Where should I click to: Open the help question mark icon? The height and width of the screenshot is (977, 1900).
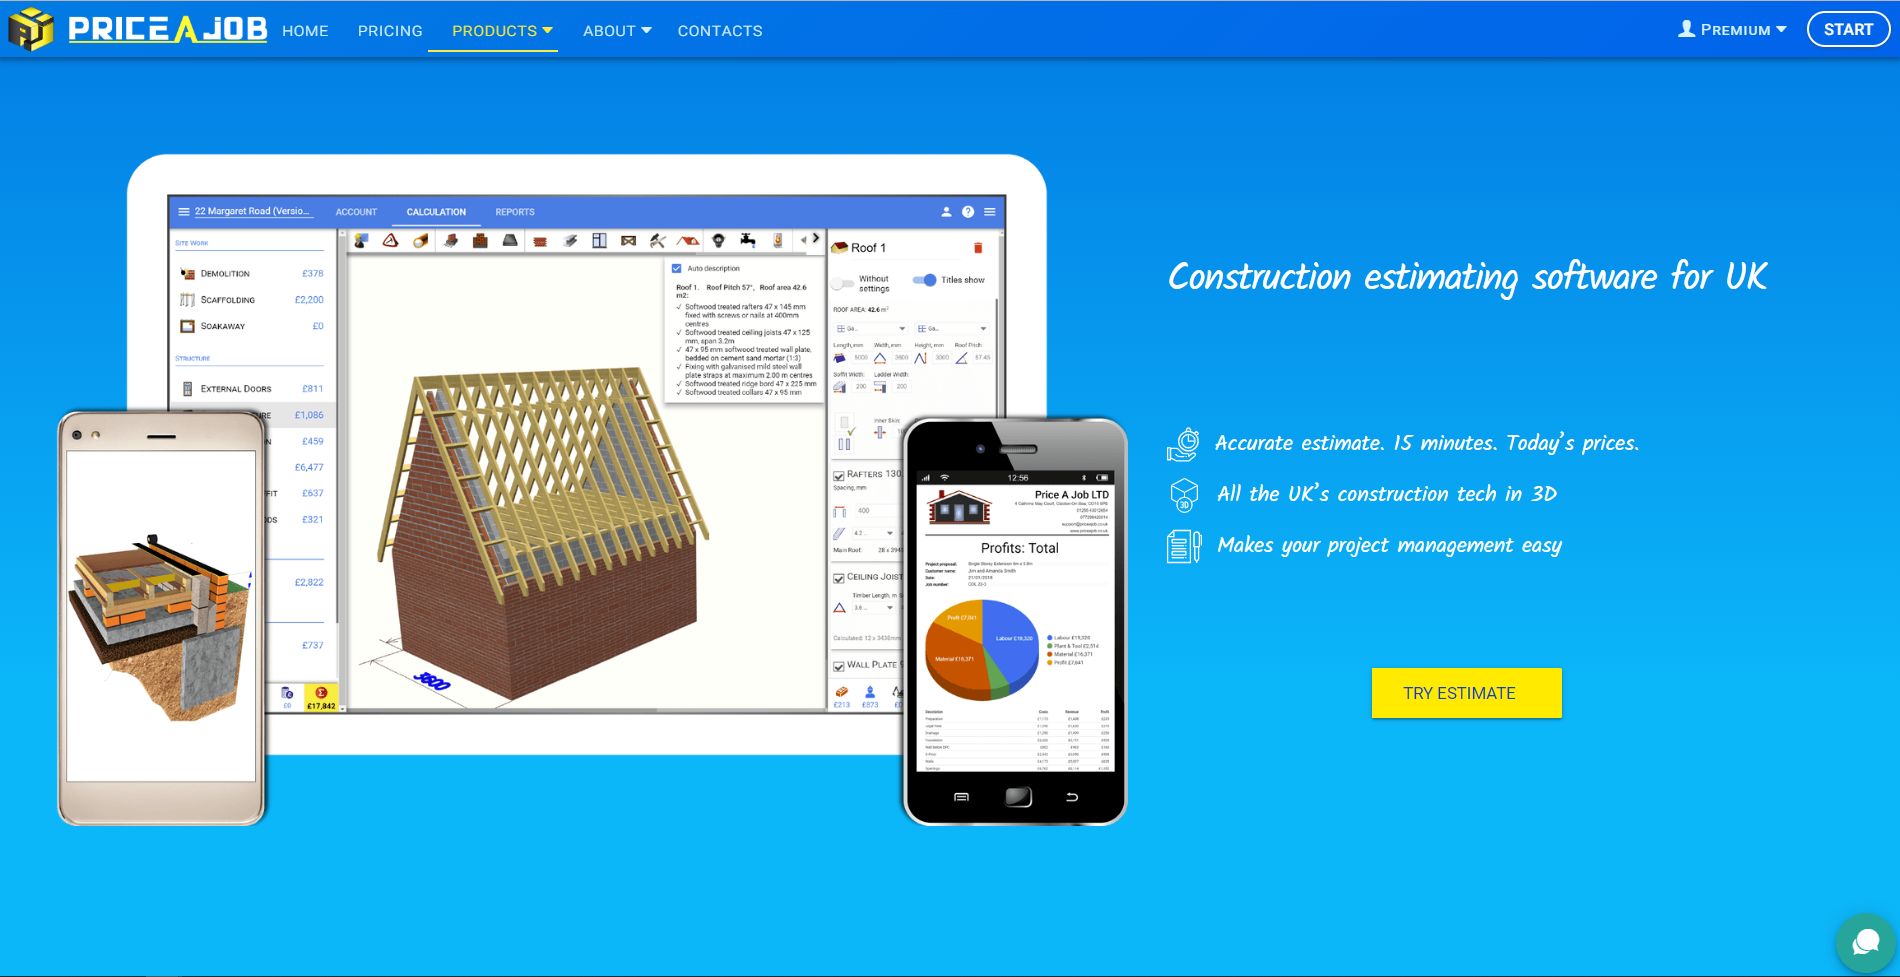(968, 212)
